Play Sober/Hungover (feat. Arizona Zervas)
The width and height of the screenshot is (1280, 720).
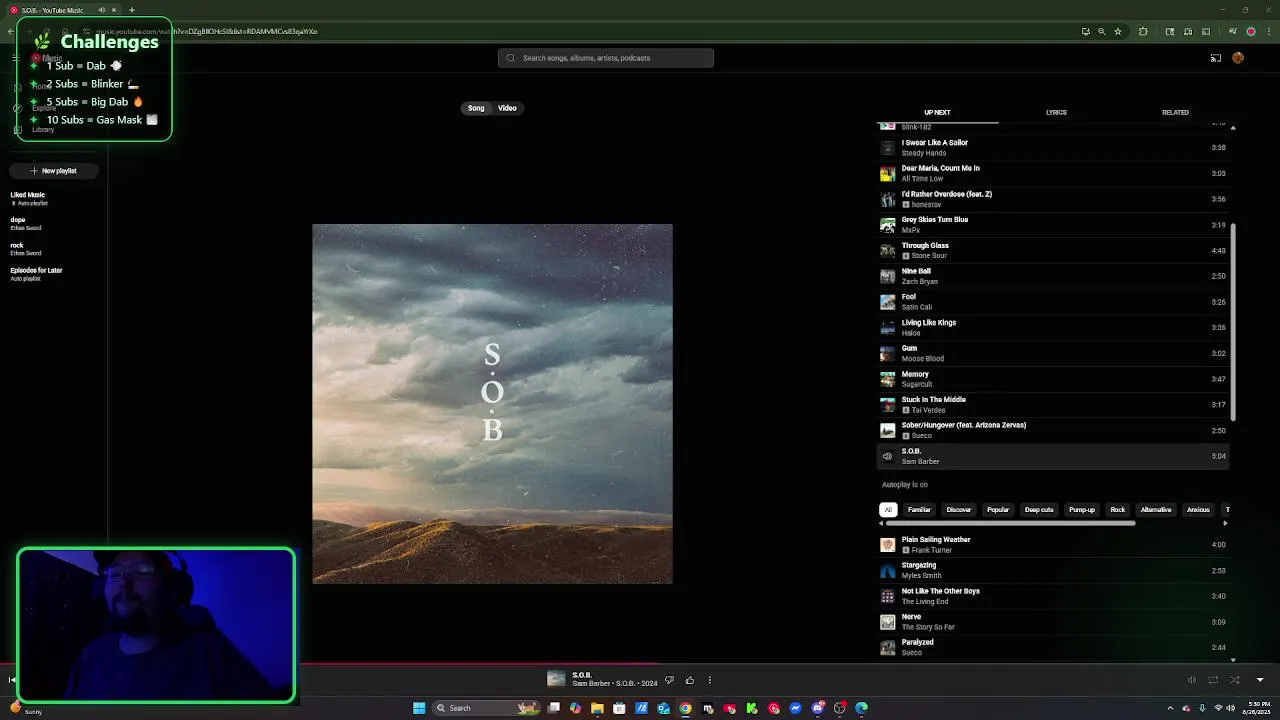pyautogui.click(x=1053, y=430)
